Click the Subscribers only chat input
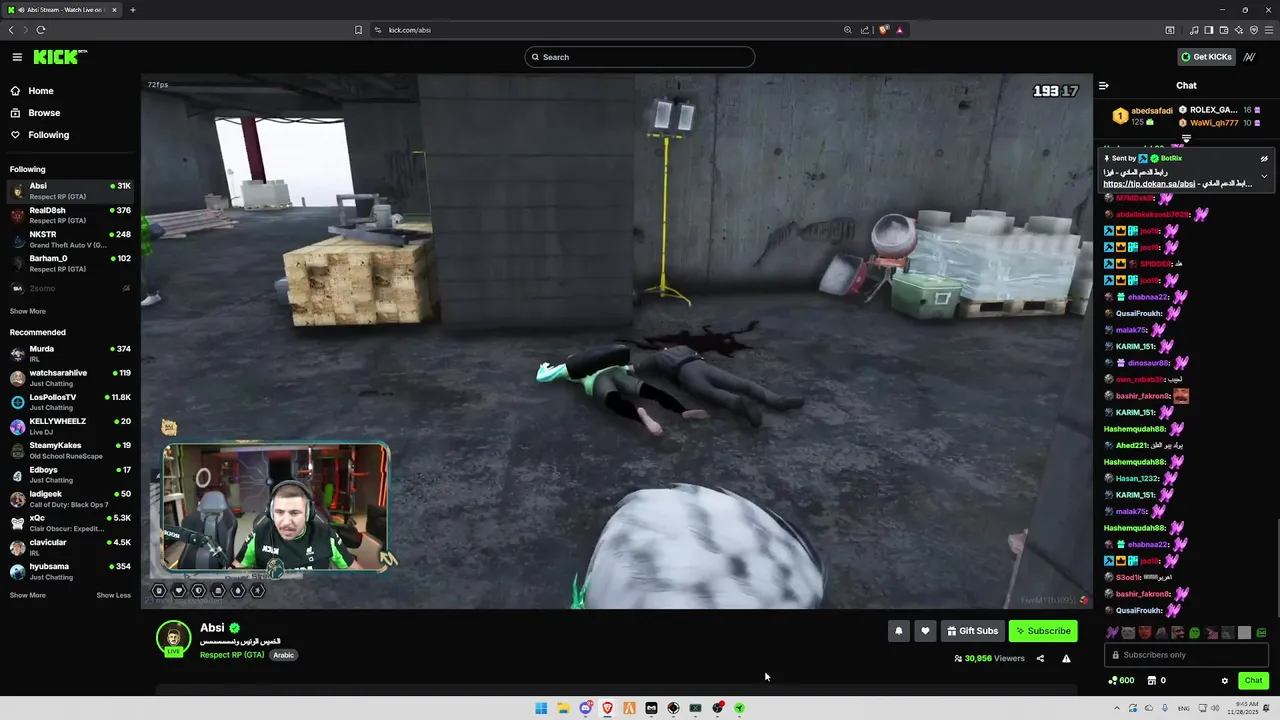 pos(1187,655)
